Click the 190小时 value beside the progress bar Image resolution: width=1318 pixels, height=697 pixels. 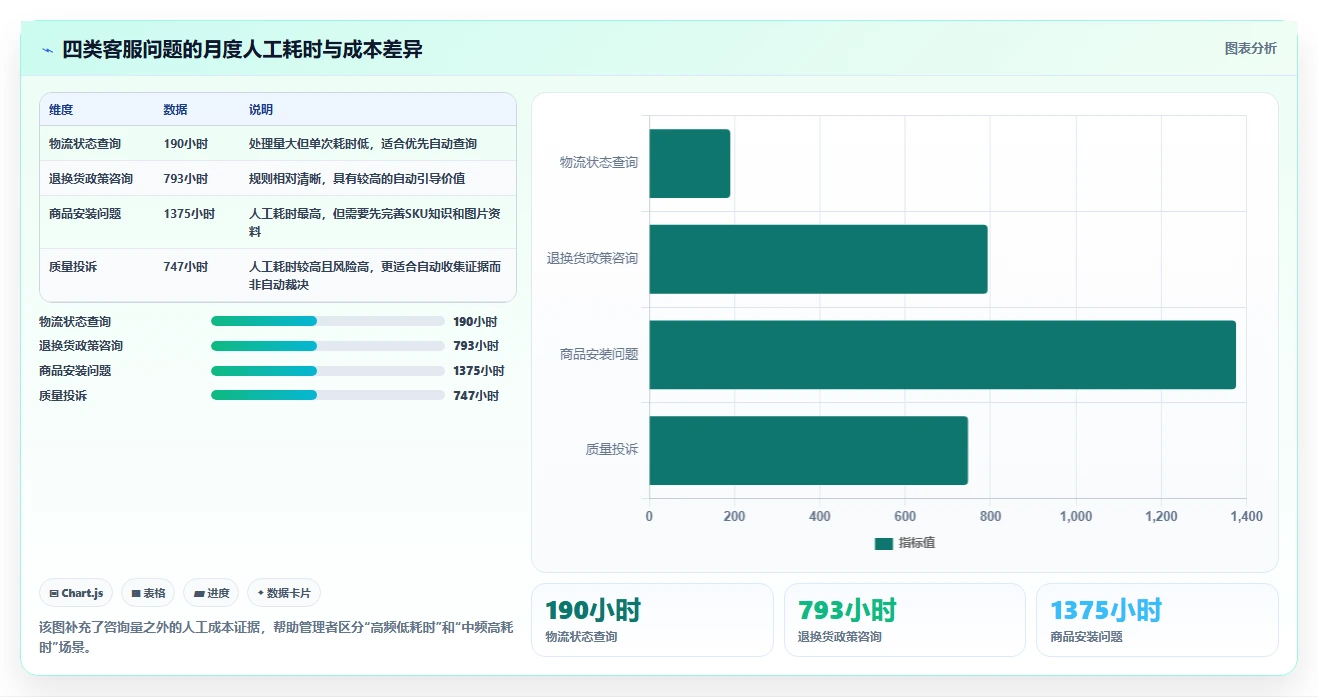pos(475,322)
